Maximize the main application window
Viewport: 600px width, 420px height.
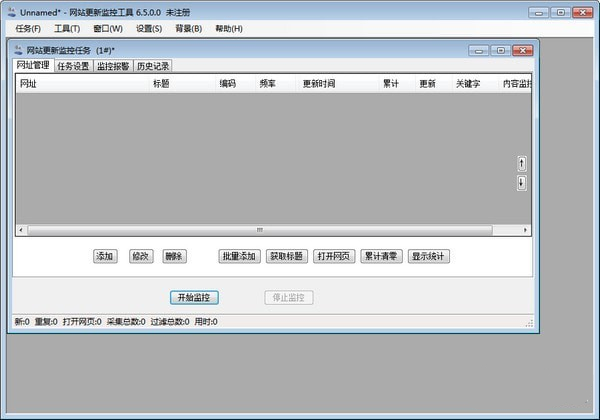[561, 13]
